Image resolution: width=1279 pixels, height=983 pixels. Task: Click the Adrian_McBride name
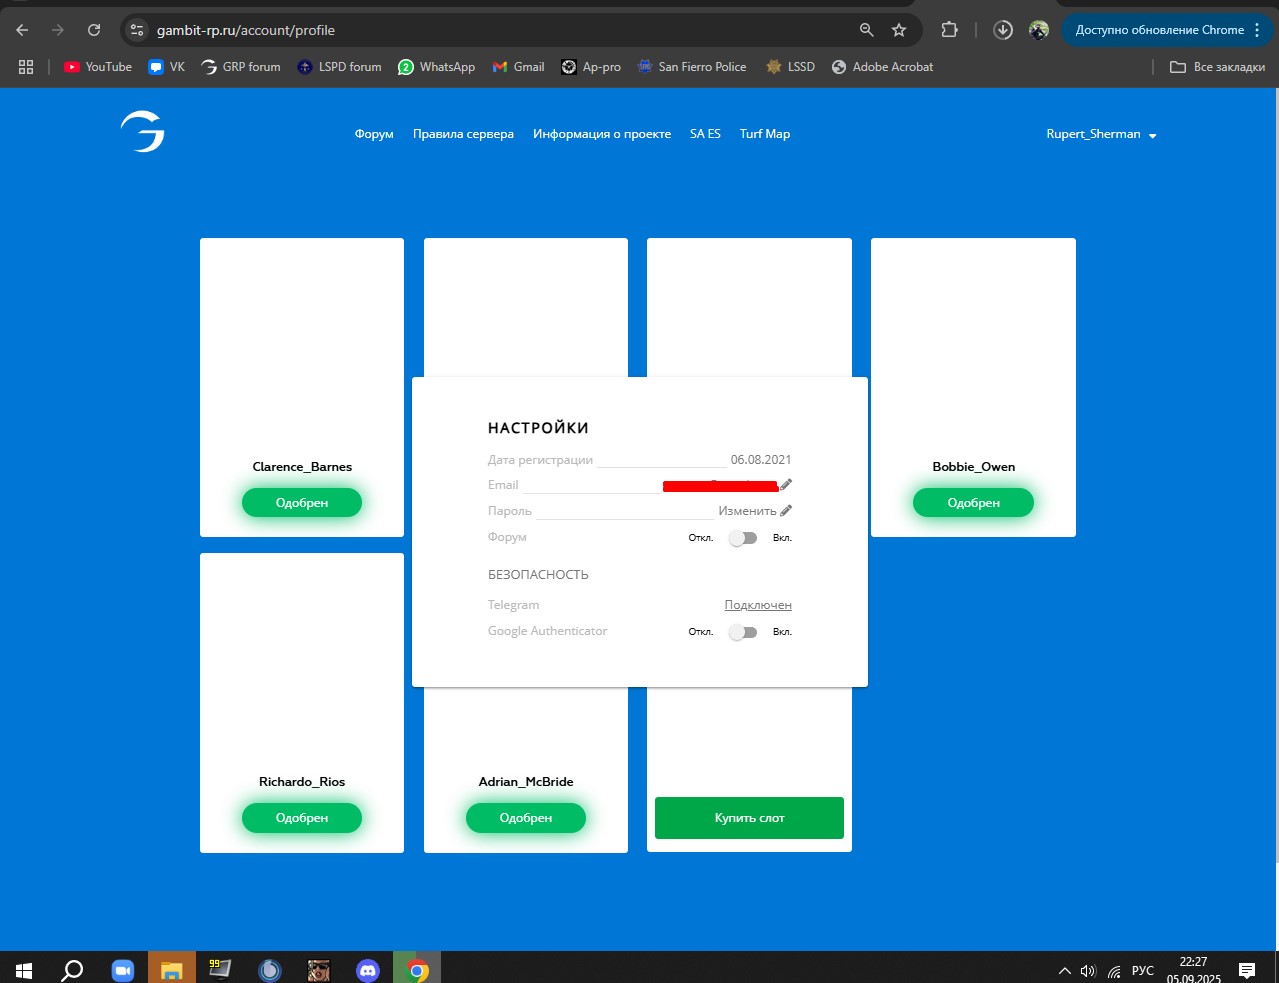click(526, 782)
